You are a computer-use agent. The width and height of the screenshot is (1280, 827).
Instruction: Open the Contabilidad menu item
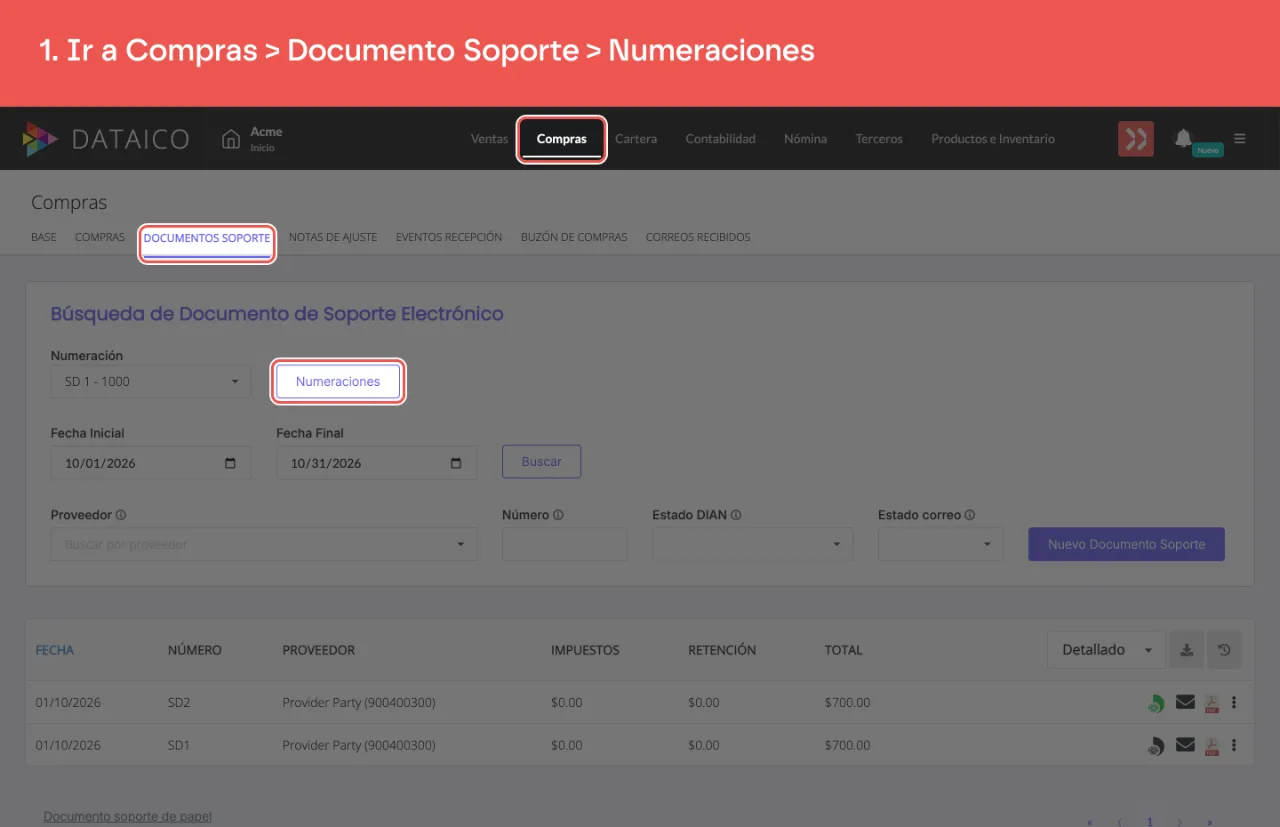(x=720, y=139)
